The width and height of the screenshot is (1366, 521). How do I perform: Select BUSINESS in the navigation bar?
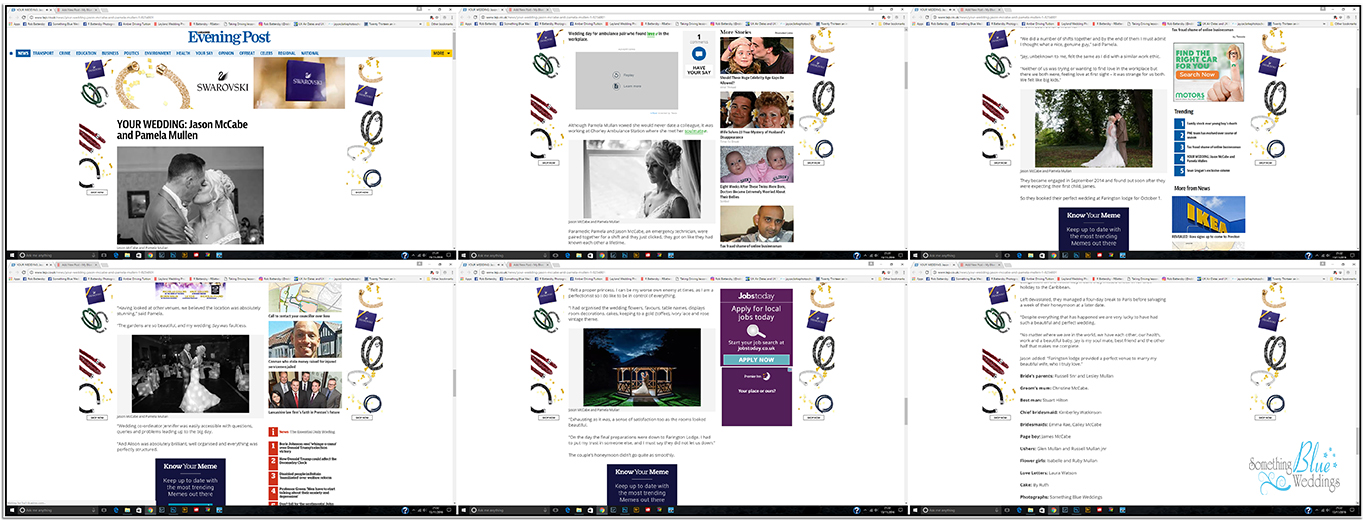(110, 53)
